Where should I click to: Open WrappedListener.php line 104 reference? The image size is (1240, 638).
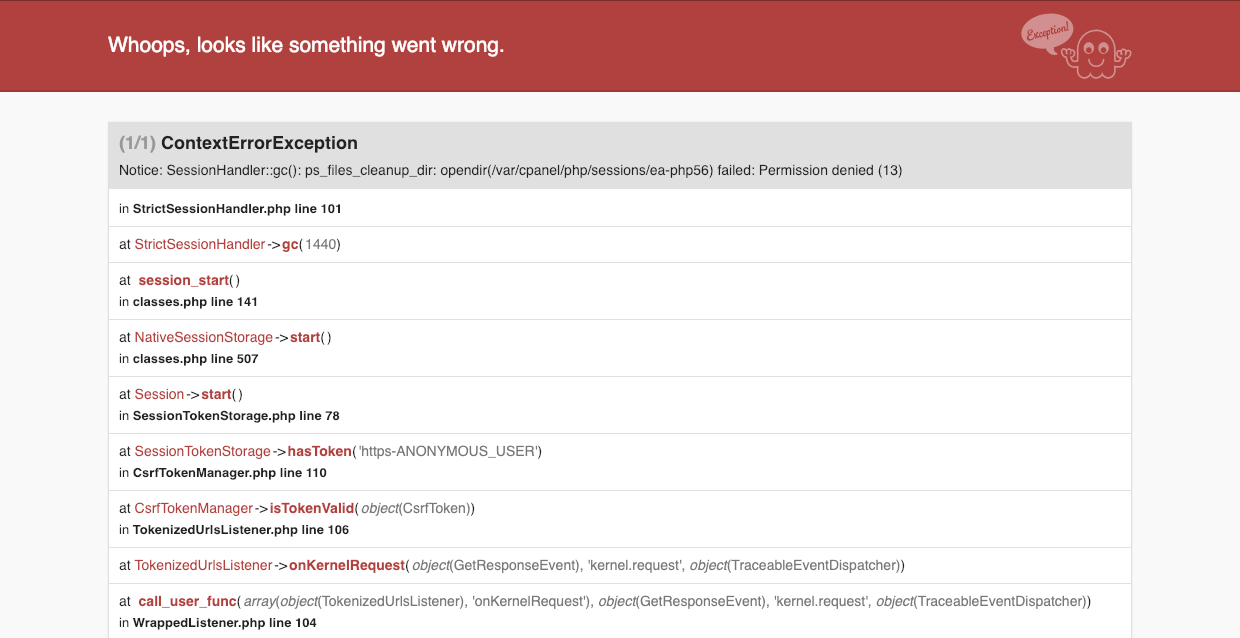[x=224, y=623]
